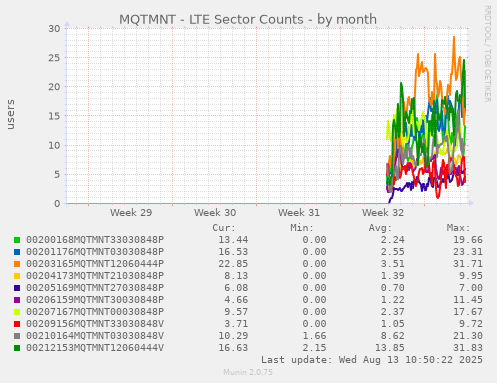
Task: Click the Munin 2.0.75 version text
Action: point(248,372)
